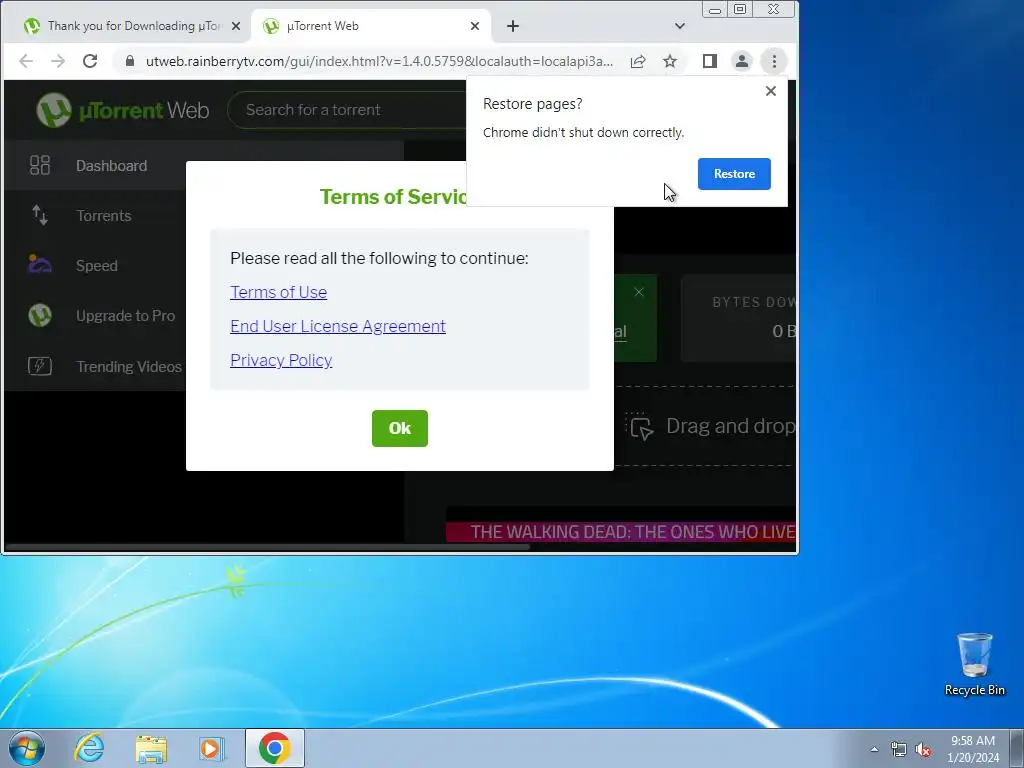Open File Explorer from taskbar

pos(151,748)
